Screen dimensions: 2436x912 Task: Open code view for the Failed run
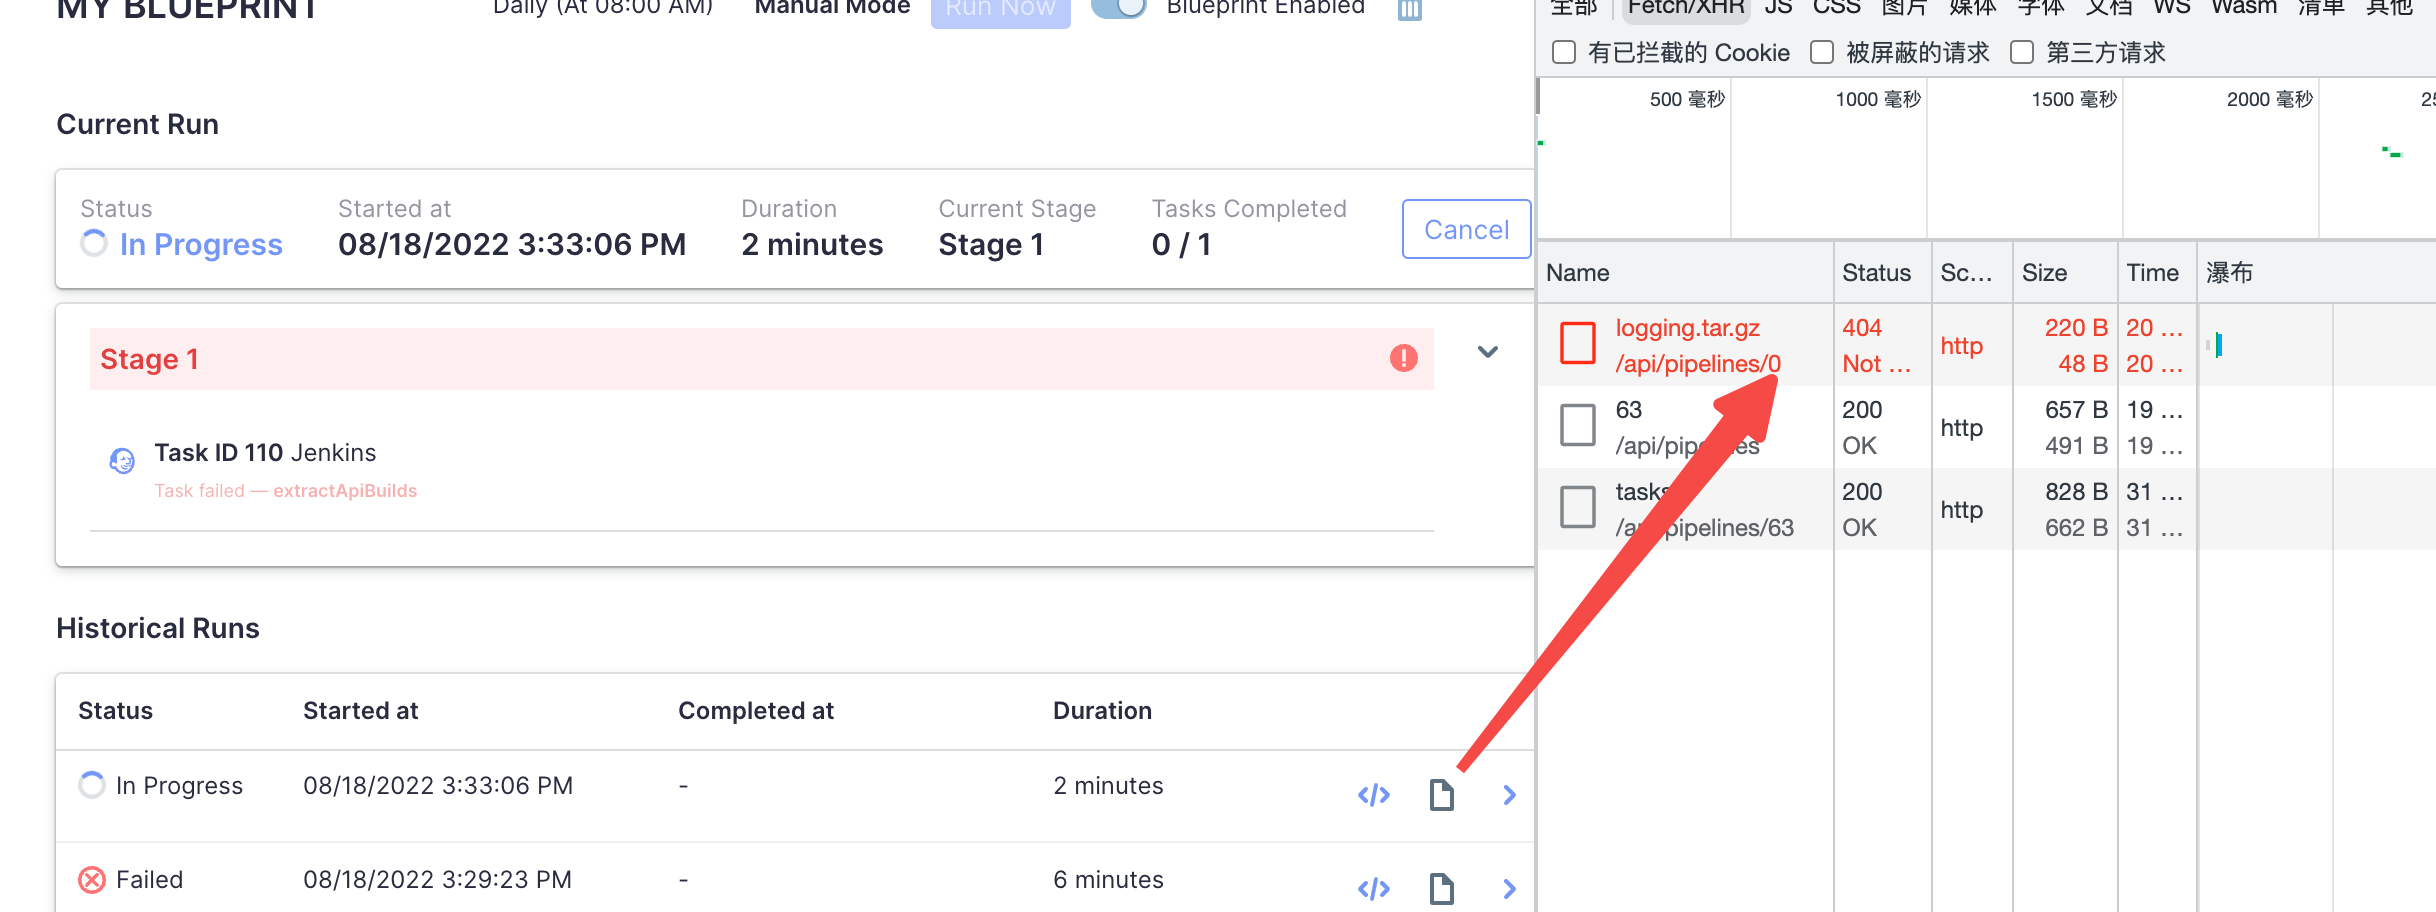pos(1373,888)
